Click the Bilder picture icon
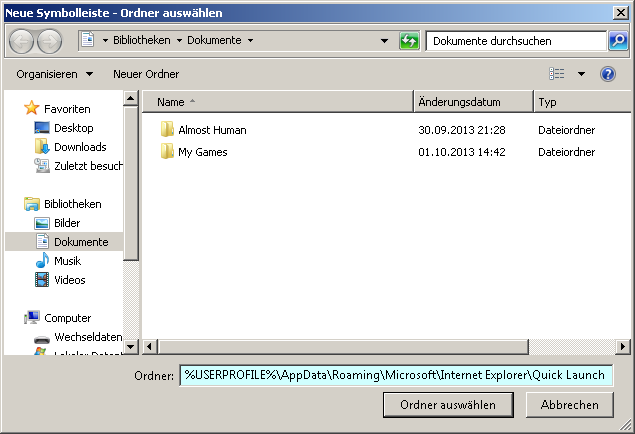 (42, 223)
